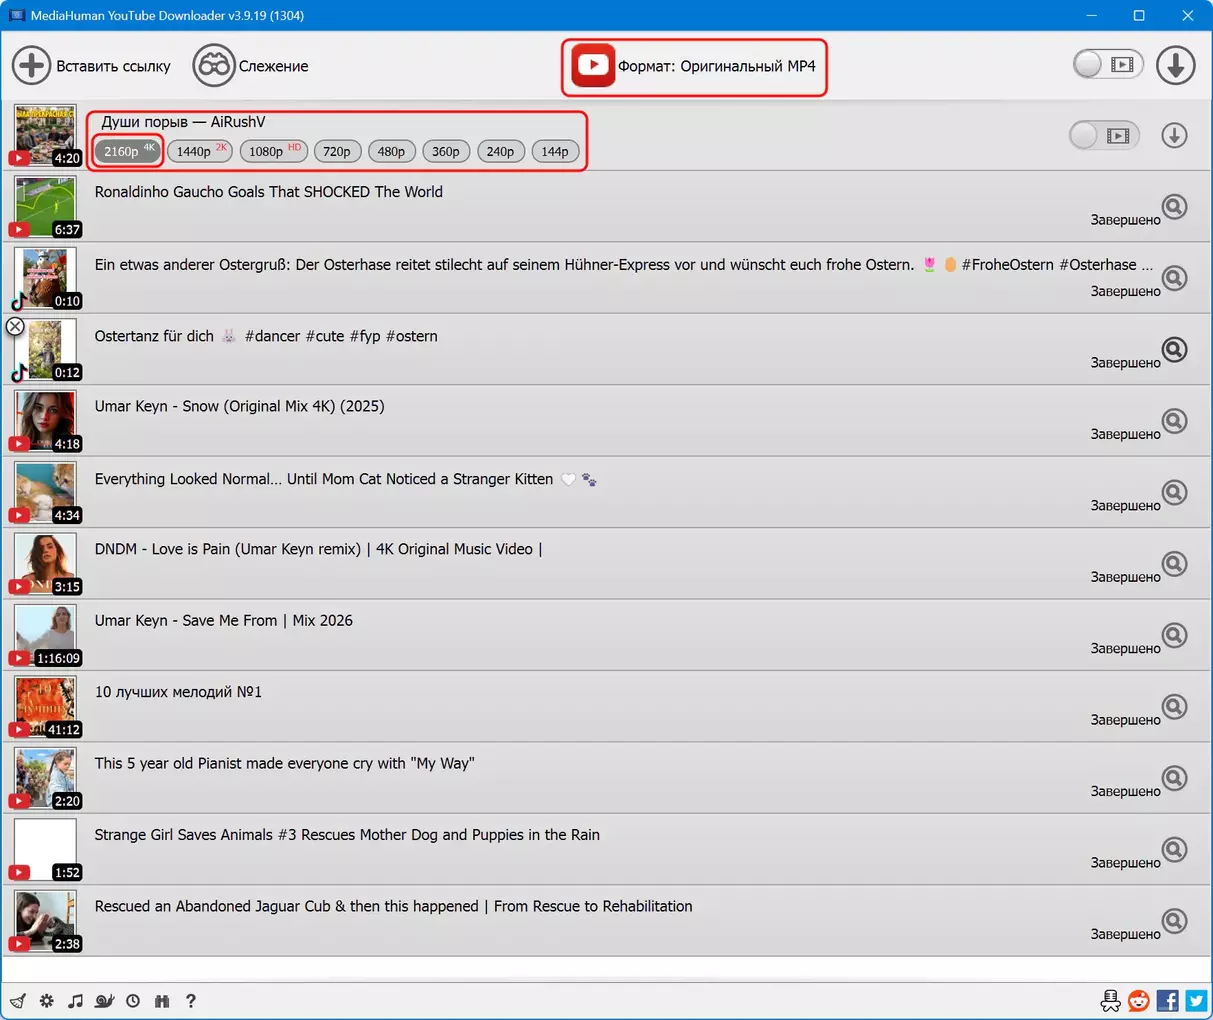Open settings gear icon in bottom bar
1213x1020 pixels.
click(x=47, y=1001)
